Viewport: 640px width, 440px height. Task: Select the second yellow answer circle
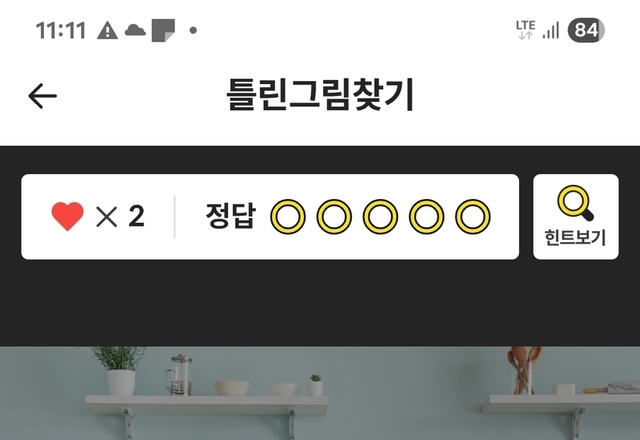point(334,217)
